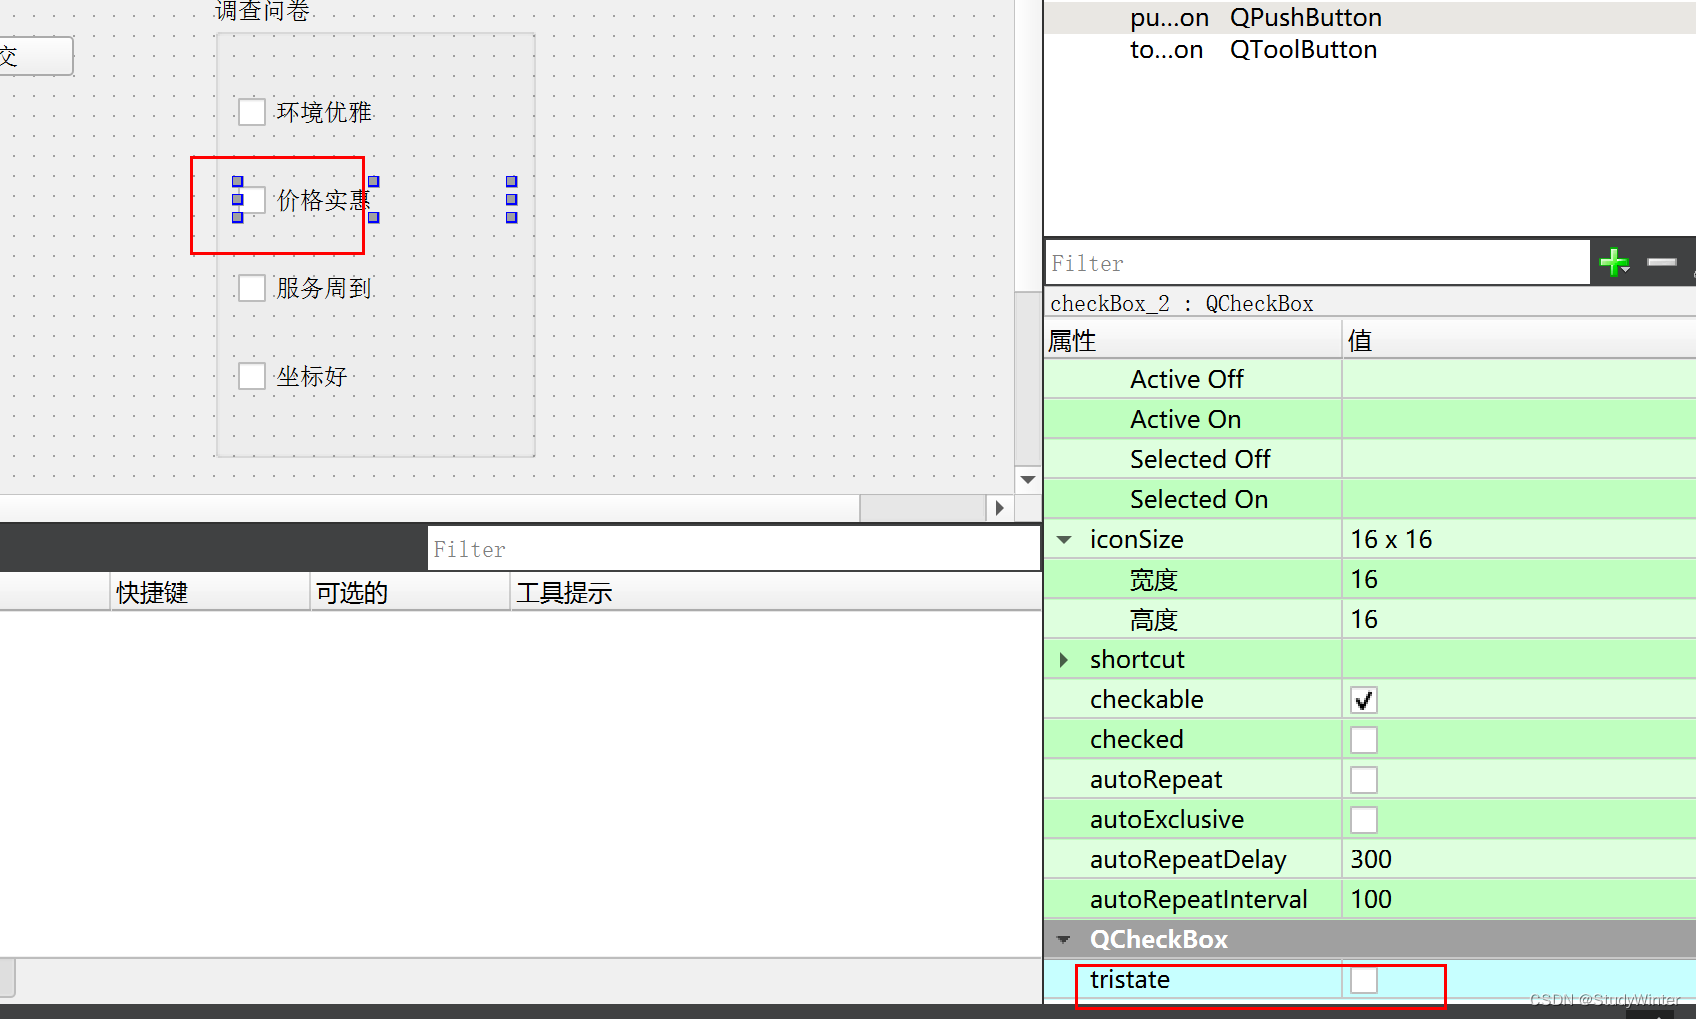The width and height of the screenshot is (1696, 1019).
Task: Enable the autoExclusive property
Action: [x=1364, y=820]
